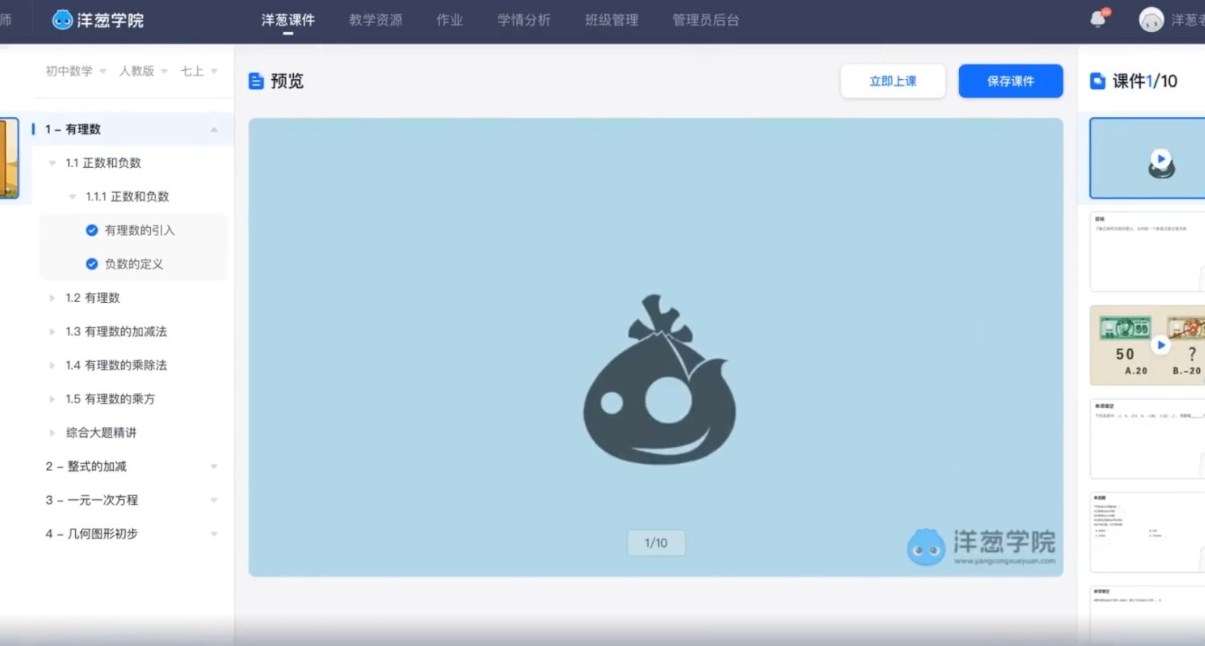Click the 课件 panel icon above the thumbnails

(x=1097, y=81)
